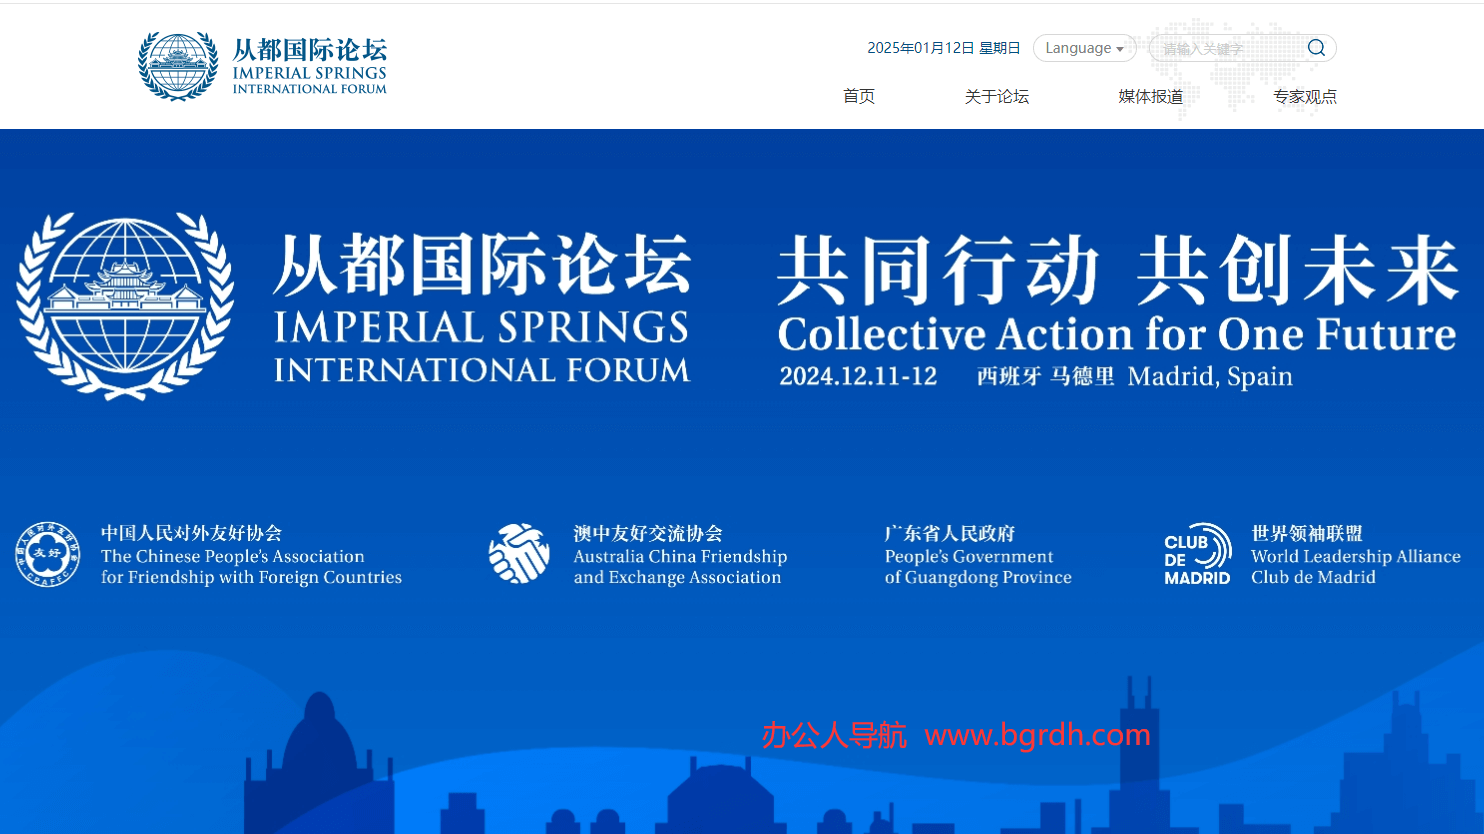Viewport: 1484px width, 834px height.
Task: Open the Language dropdown
Action: pos(1084,48)
